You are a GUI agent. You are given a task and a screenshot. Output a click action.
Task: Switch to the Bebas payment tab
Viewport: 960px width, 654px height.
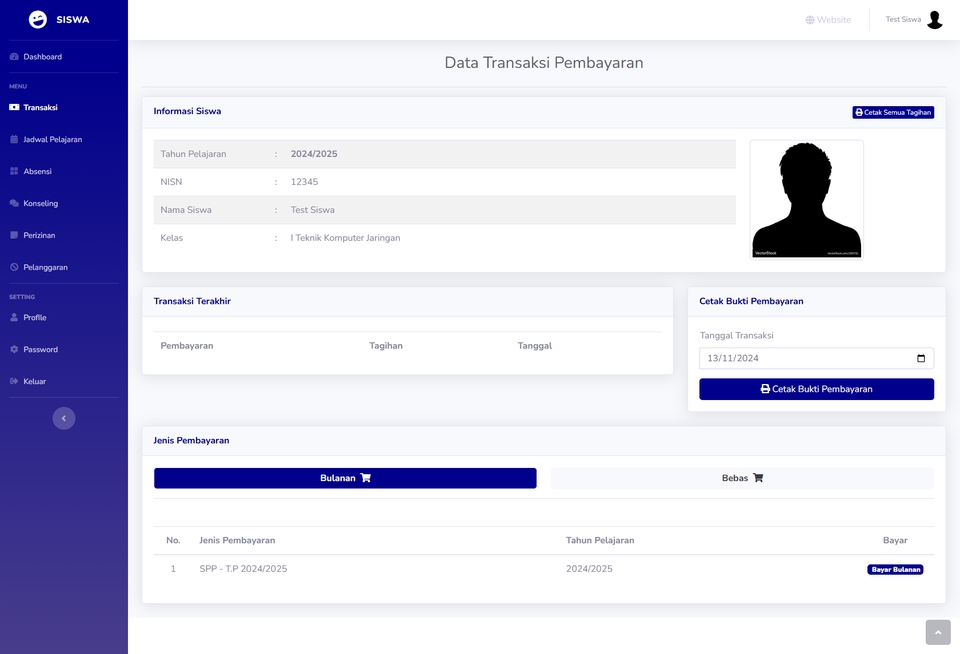(742, 478)
